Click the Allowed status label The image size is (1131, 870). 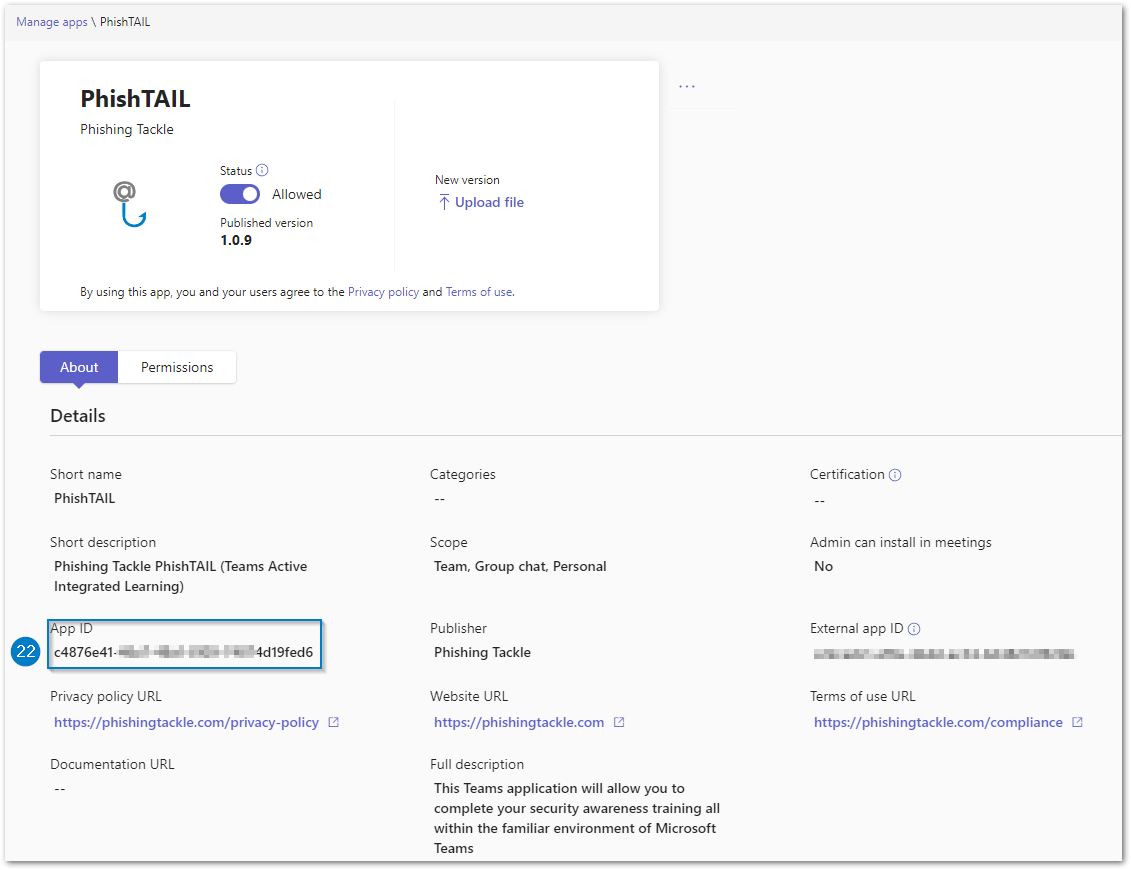click(x=296, y=194)
